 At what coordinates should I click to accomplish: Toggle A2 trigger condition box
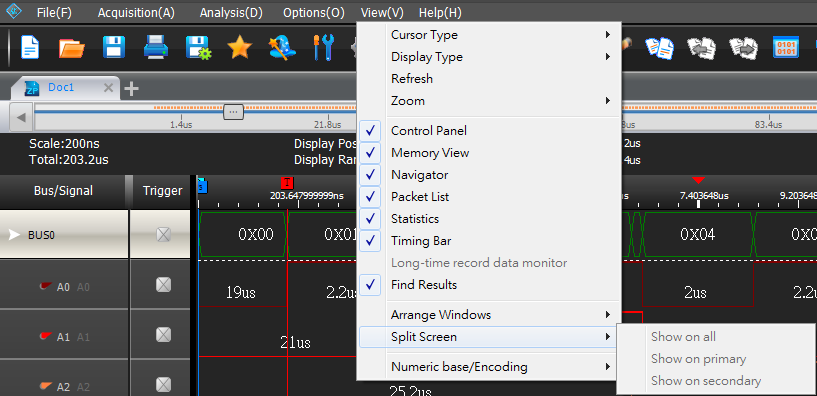[164, 385]
